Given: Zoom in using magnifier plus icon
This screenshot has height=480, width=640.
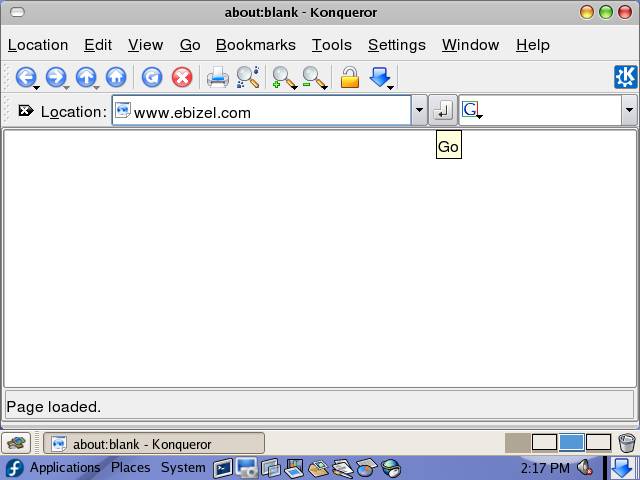Looking at the screenshot, I should coord(283,77).
